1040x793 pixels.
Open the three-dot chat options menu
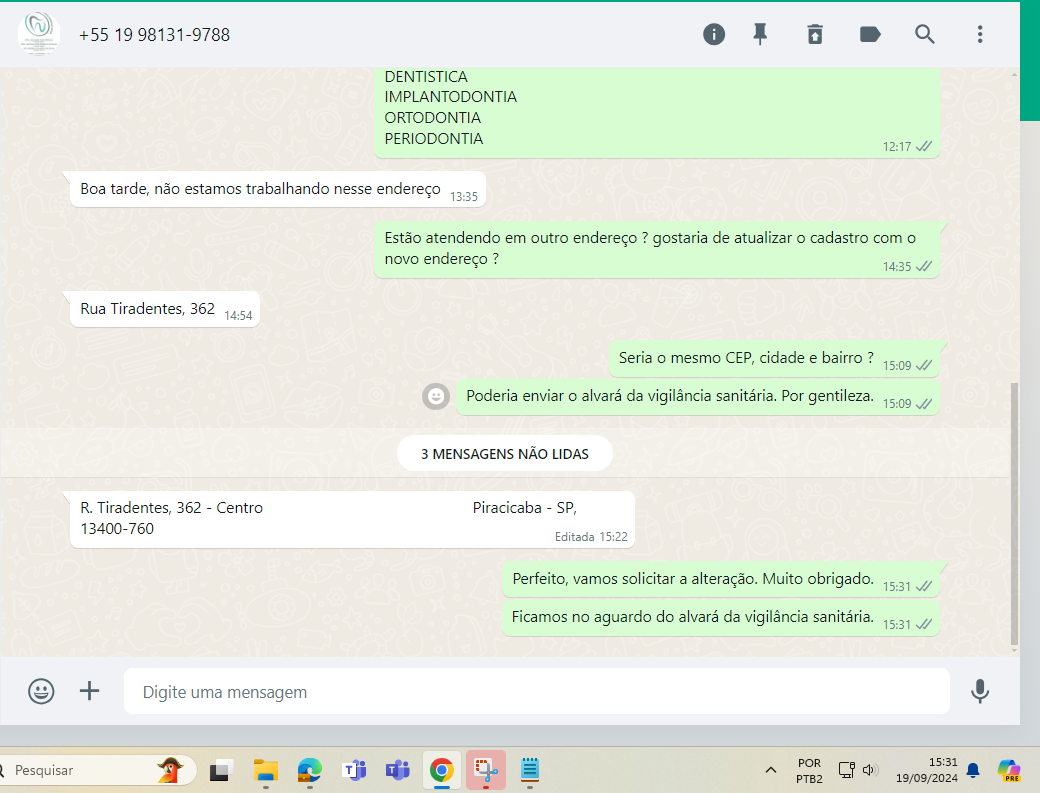pos(980,34)
